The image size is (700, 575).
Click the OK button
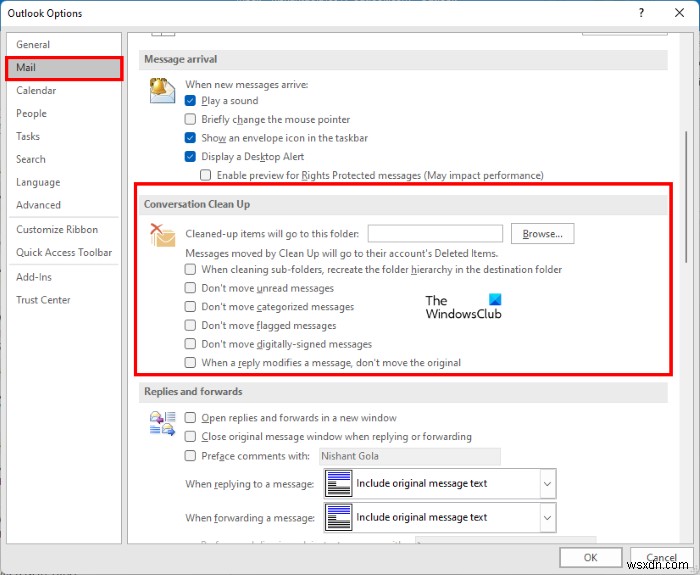pos(590,558)
